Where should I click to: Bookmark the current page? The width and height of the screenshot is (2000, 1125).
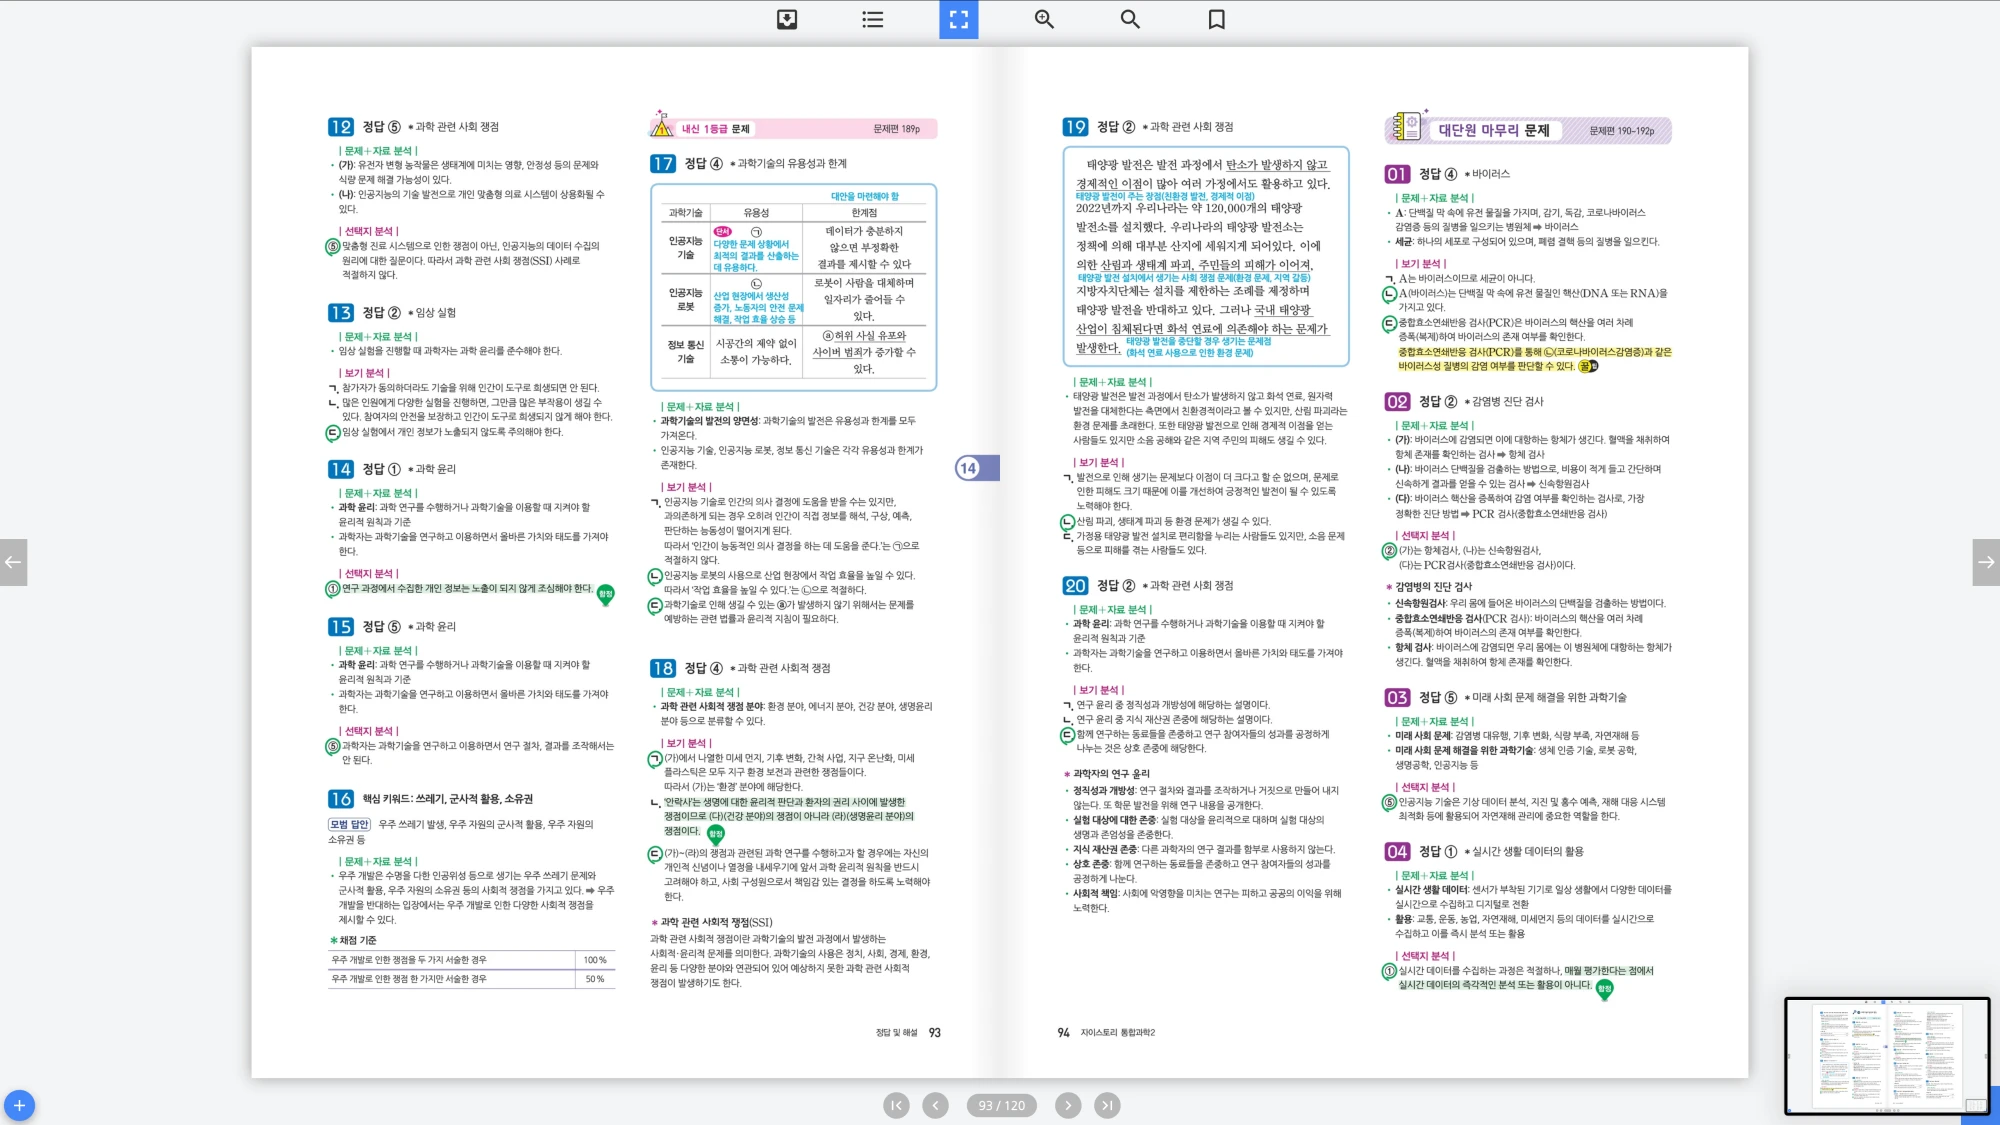pyautogui.click(x=1216, y=19)
